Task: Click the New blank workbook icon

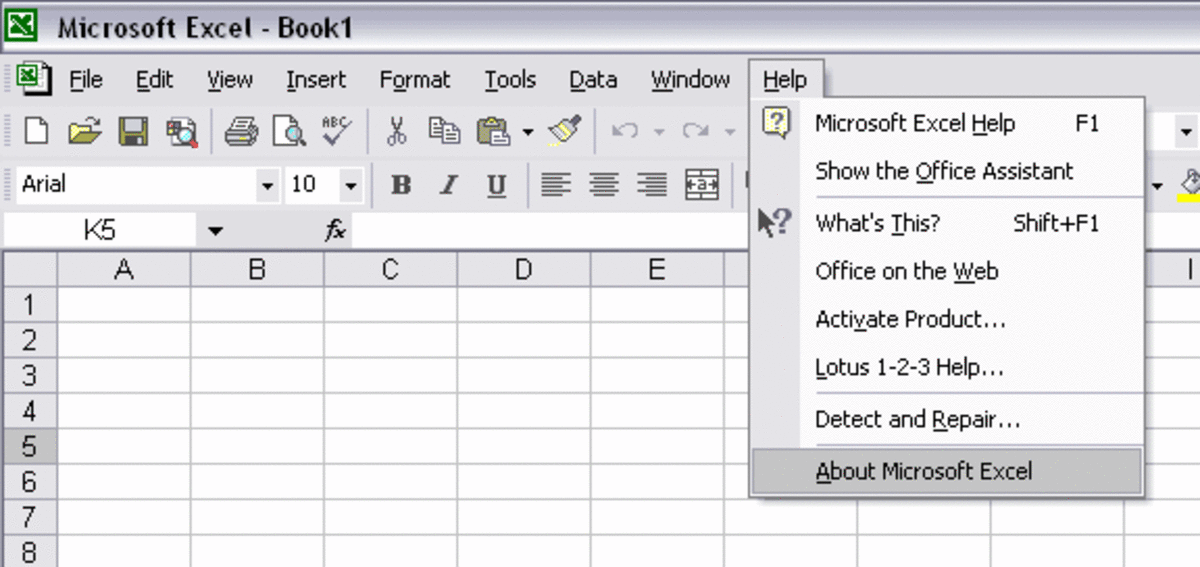Action: click(x=36, y=131)
